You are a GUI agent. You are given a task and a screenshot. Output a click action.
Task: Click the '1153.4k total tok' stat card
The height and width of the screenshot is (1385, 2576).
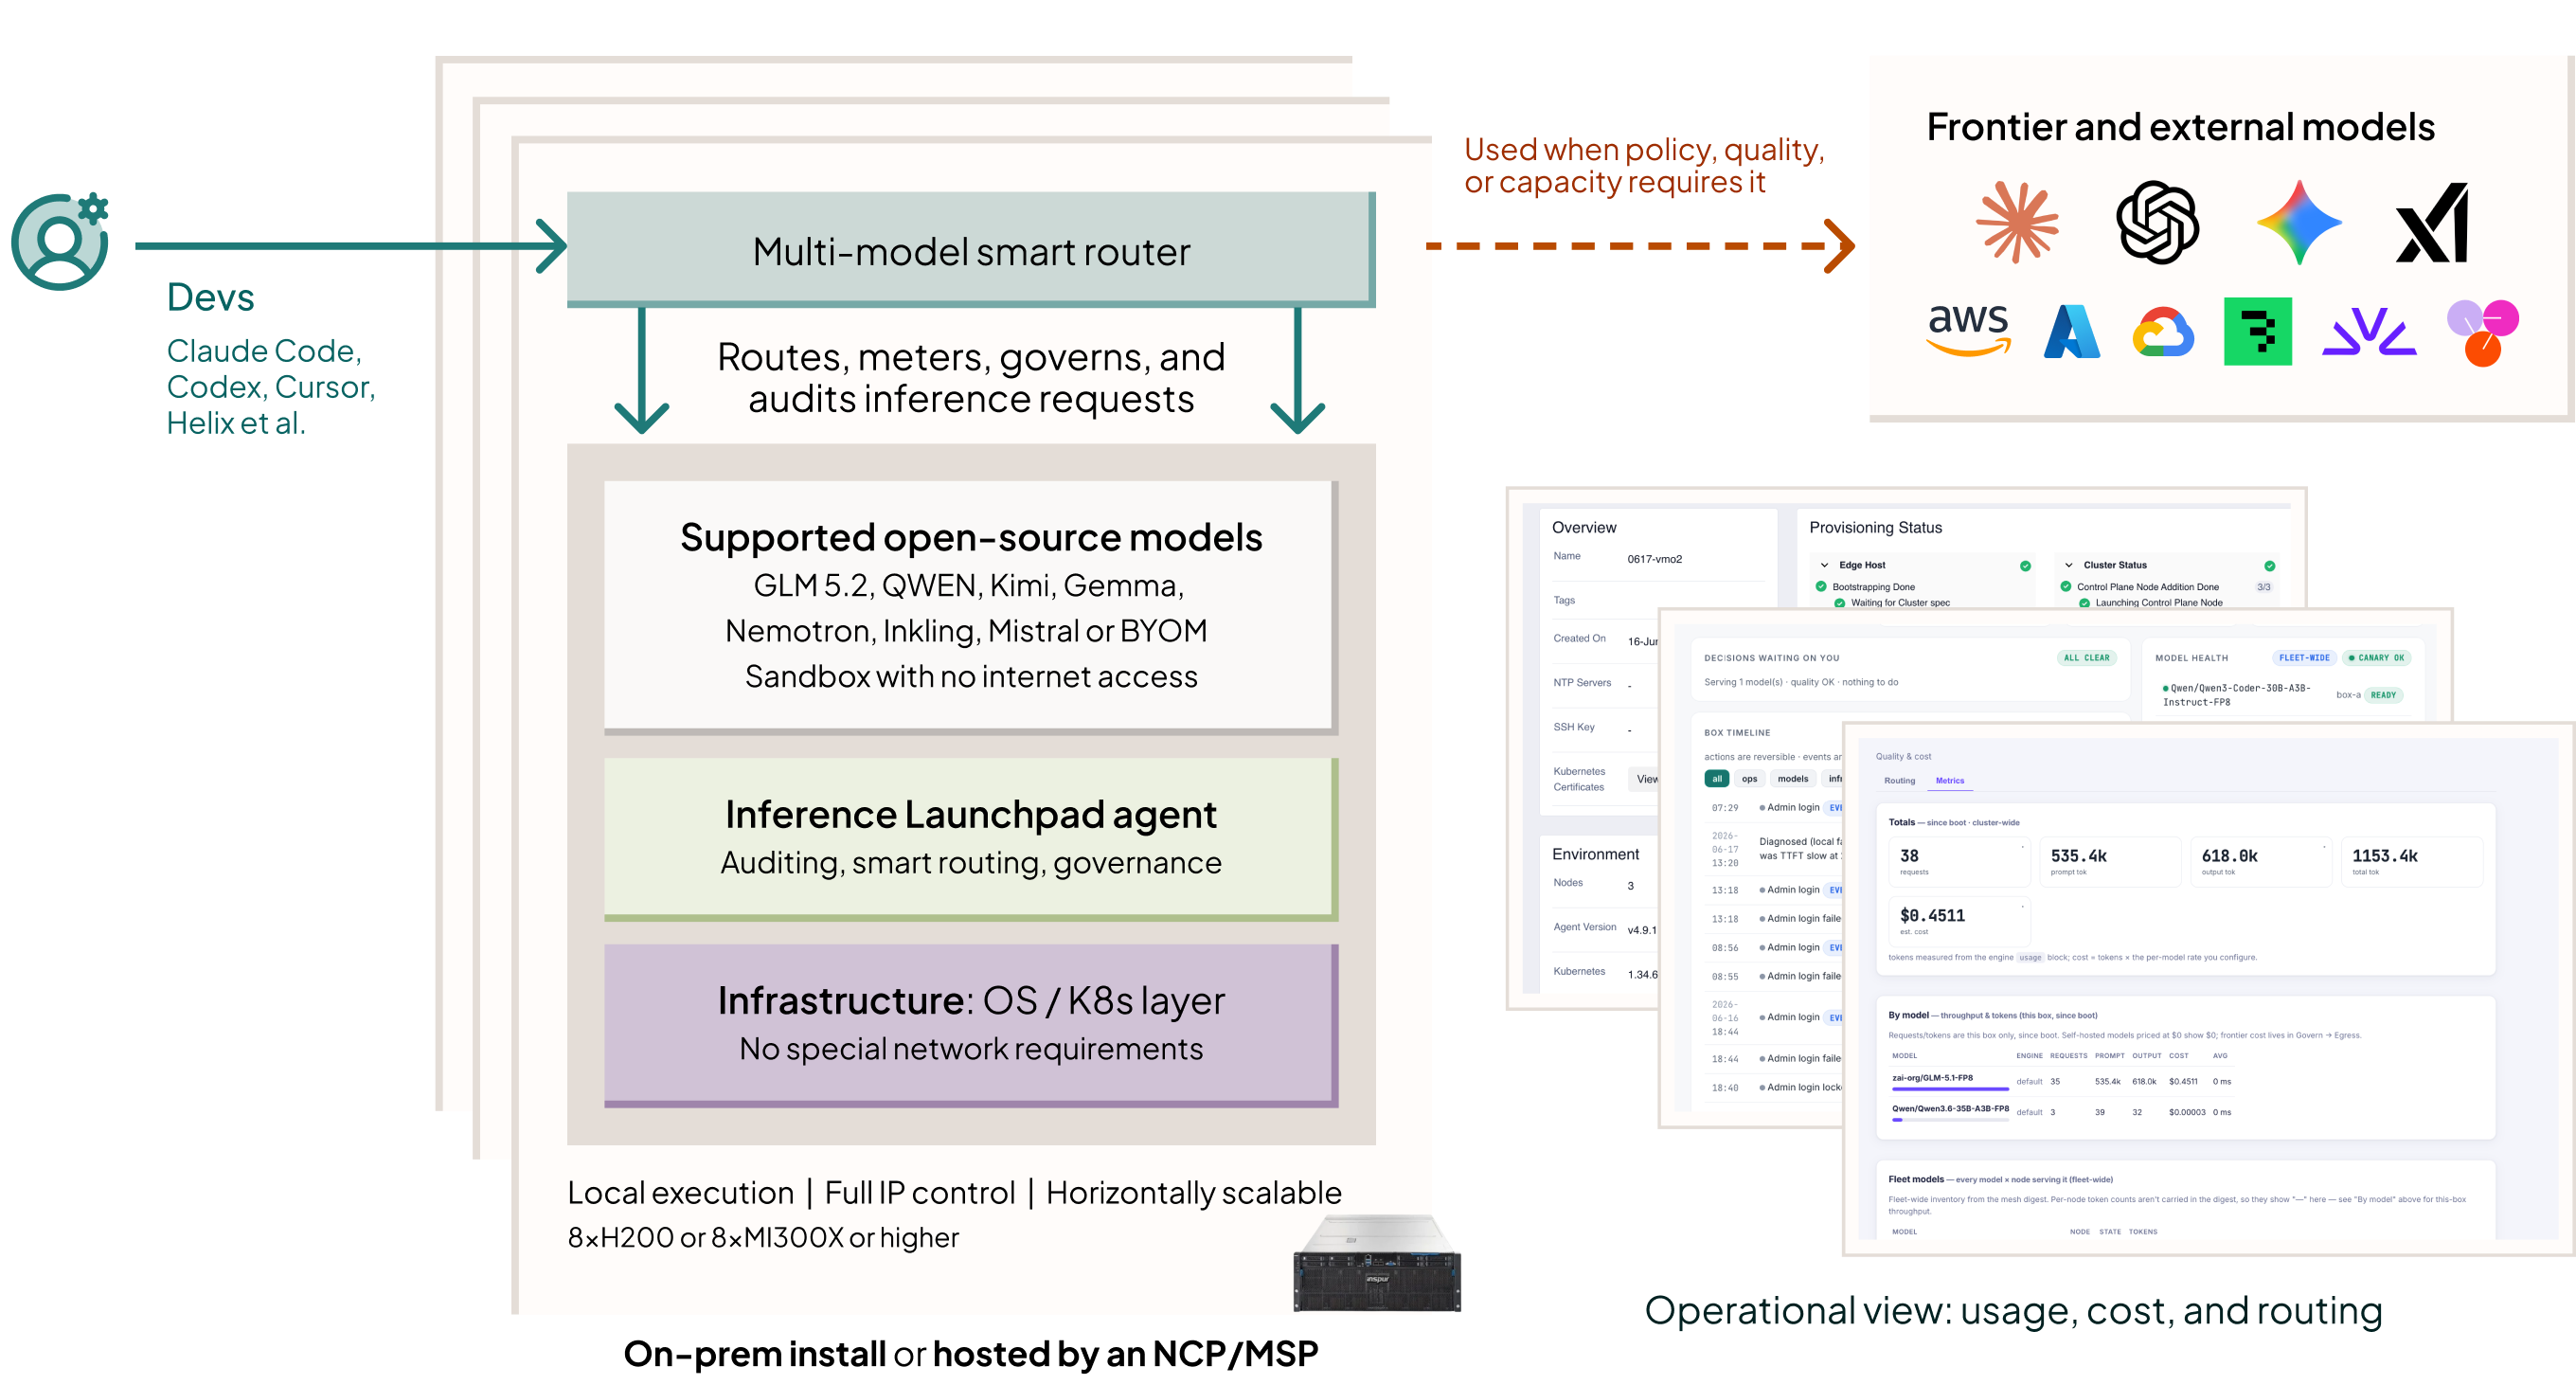pyautogui.click(x=2412, y=862)
